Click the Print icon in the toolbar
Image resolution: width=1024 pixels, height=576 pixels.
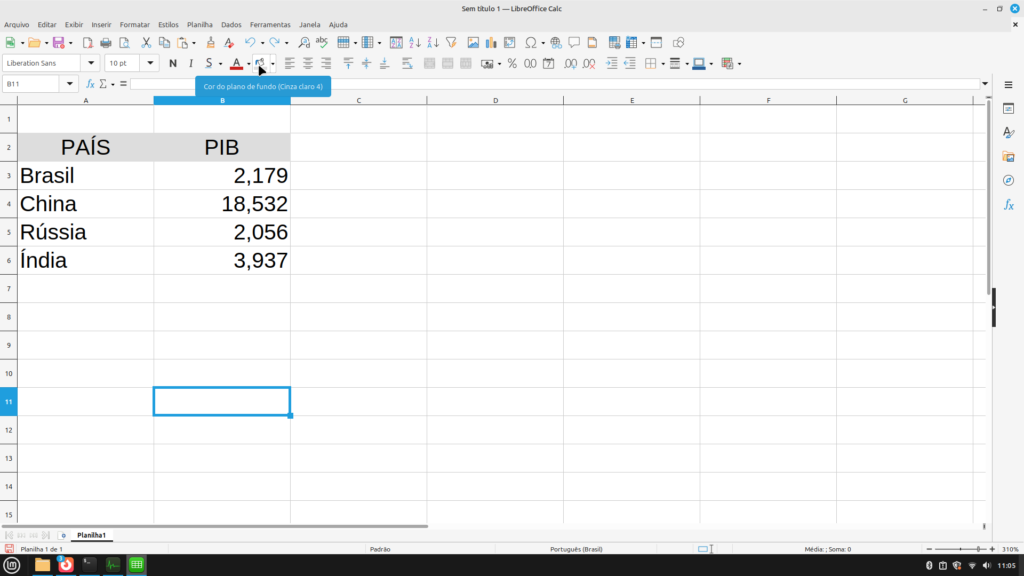click(105, 43)
